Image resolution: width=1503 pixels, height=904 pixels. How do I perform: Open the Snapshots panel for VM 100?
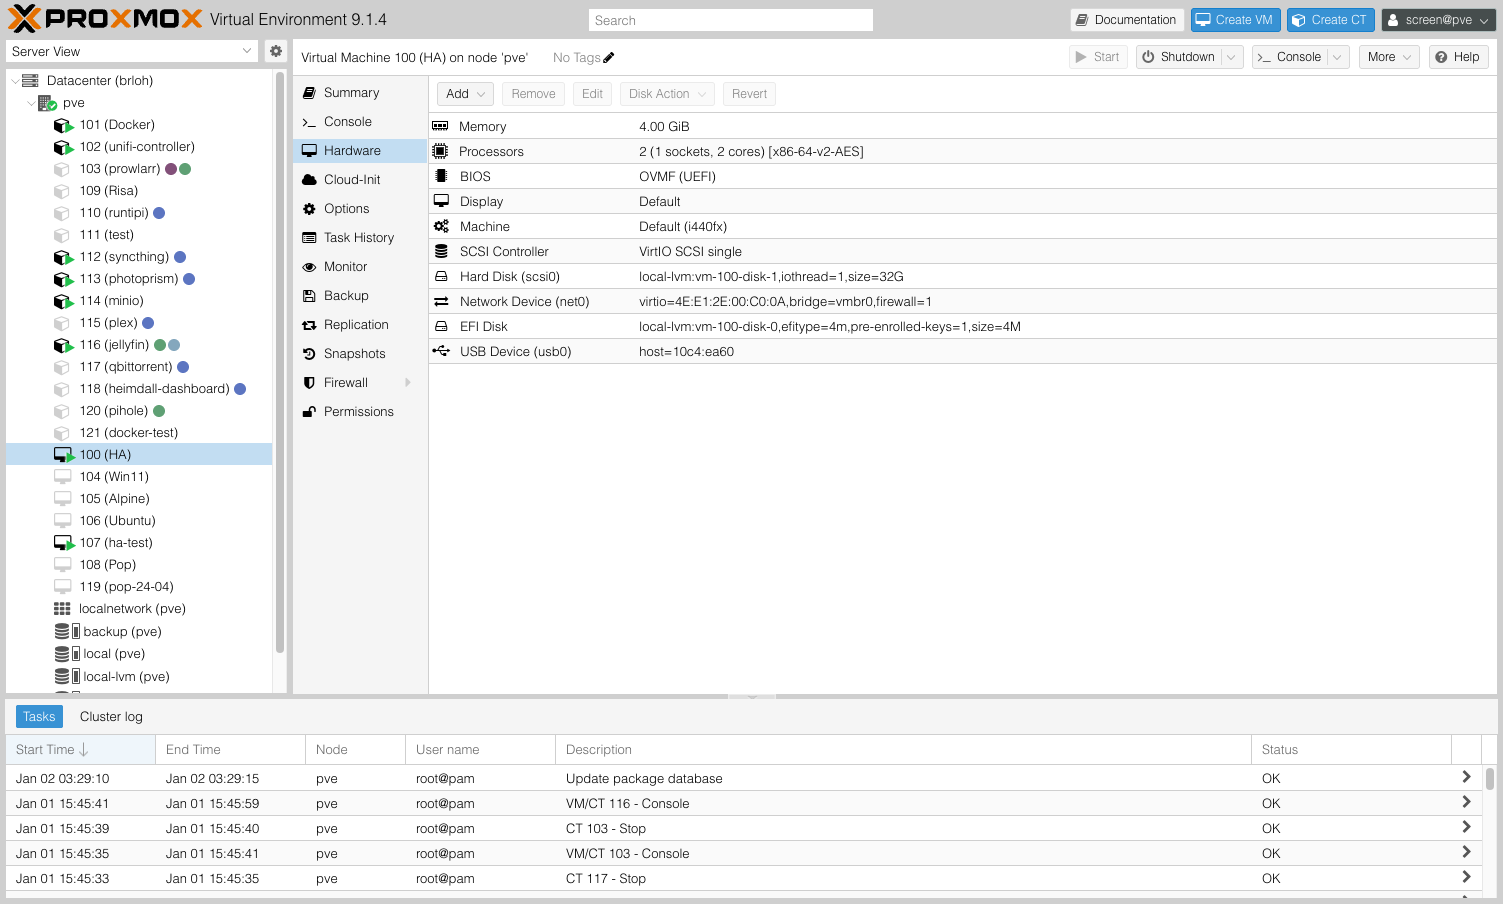point(351,353)
